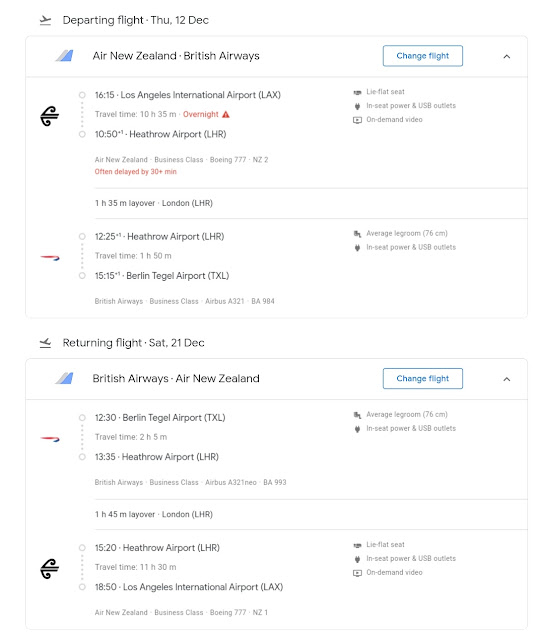Change the departing flight
Screen dimensions: 536x640
(423, 56)
